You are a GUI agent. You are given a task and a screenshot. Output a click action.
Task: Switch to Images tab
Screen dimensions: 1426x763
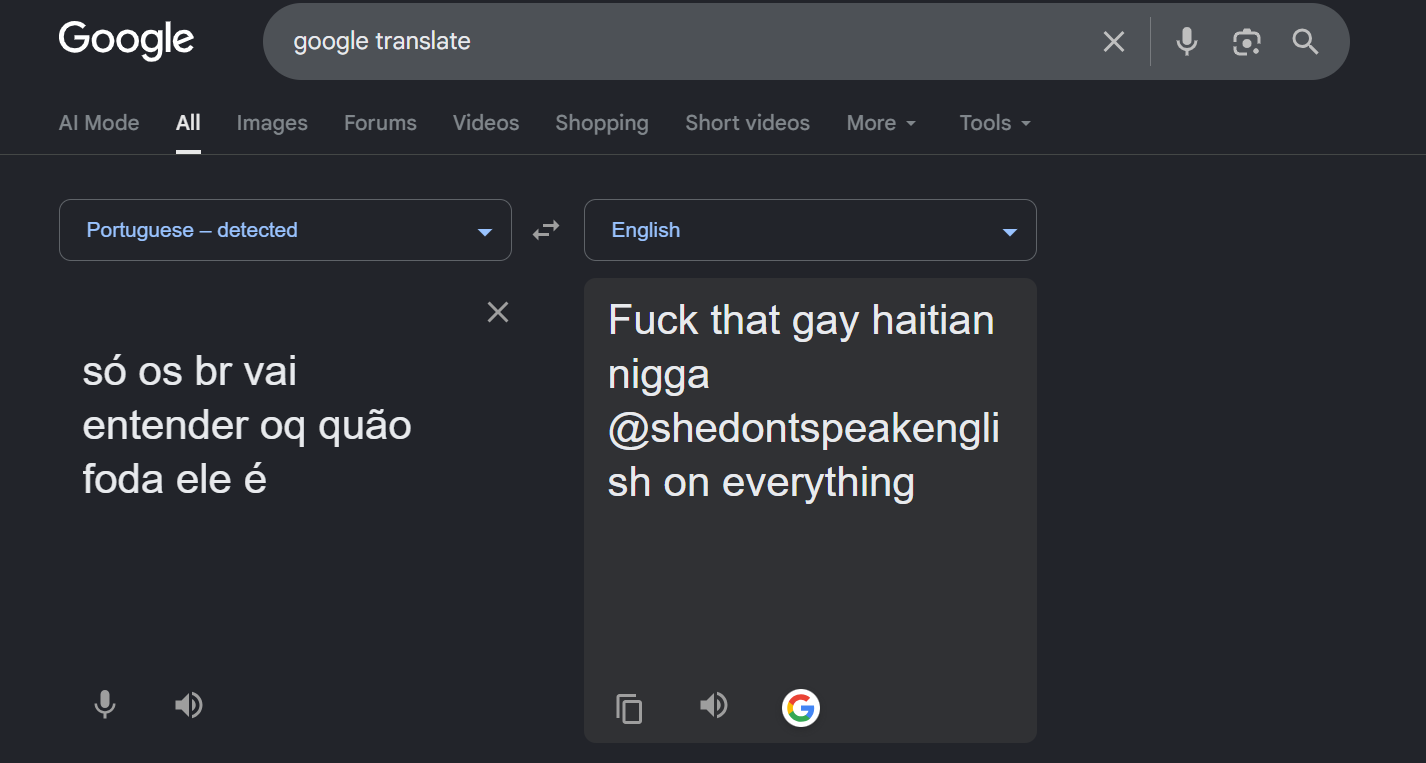click(272, 123)
